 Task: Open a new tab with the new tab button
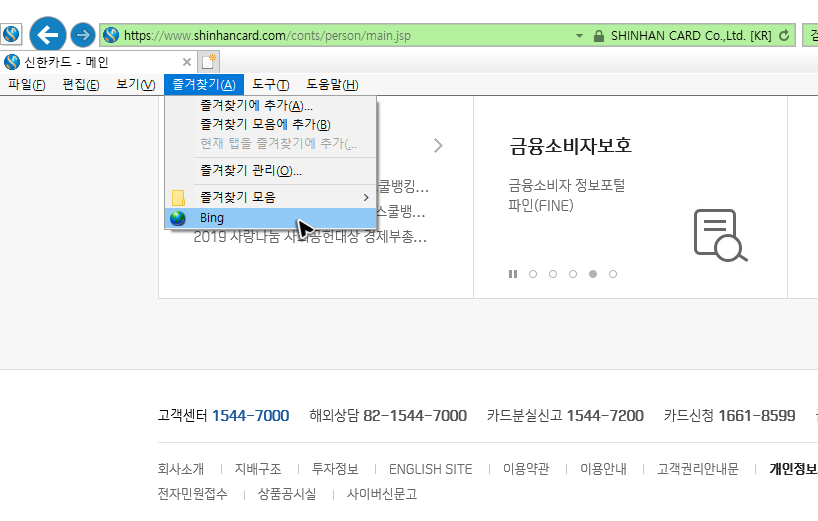coord(208,62)
